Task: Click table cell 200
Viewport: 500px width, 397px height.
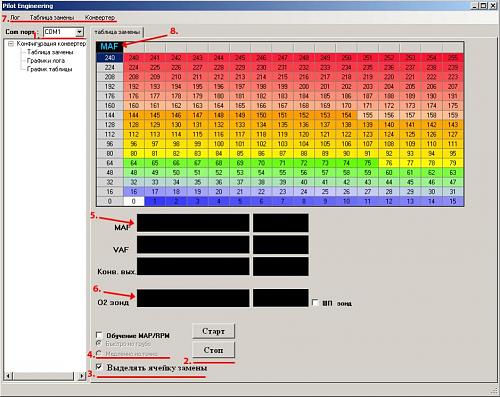Action: (x=304, y=86)
